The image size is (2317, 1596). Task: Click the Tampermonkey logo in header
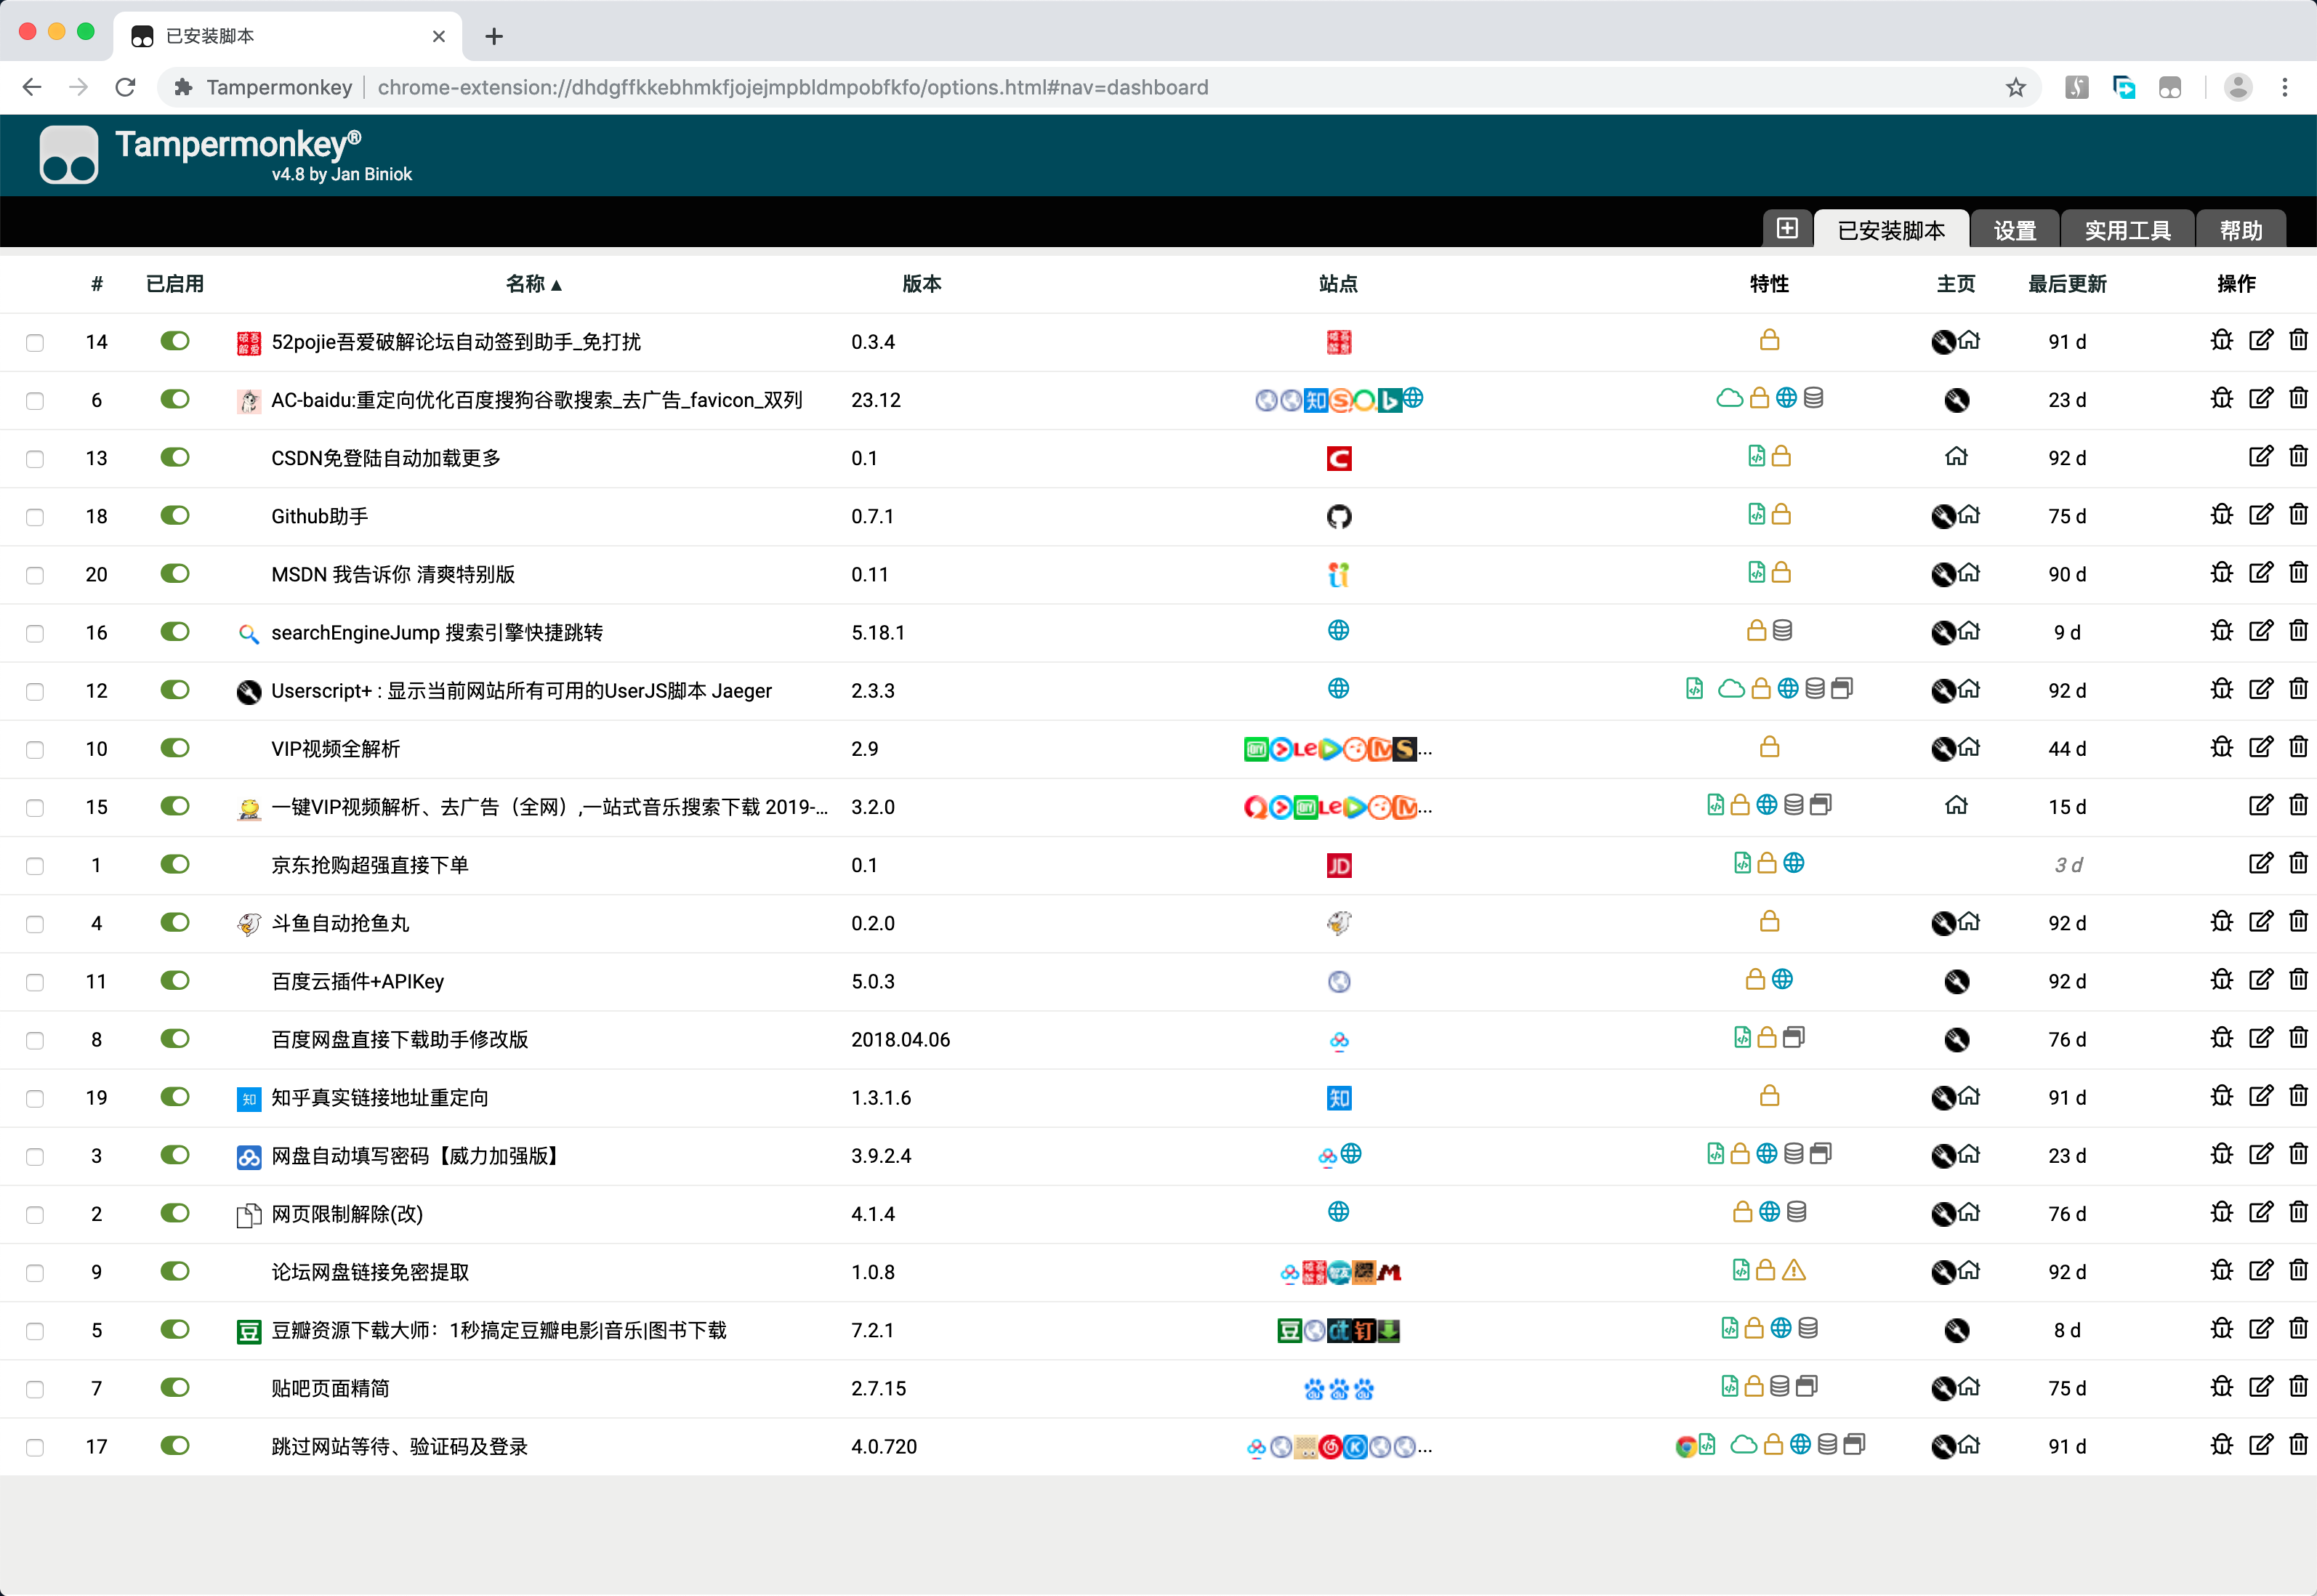[x=68, y=154]
